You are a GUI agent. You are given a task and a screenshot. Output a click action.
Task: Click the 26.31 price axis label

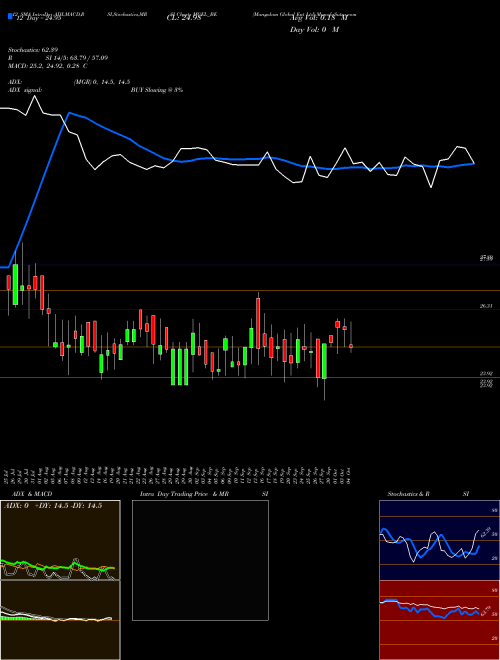click(x=486, y=306)
